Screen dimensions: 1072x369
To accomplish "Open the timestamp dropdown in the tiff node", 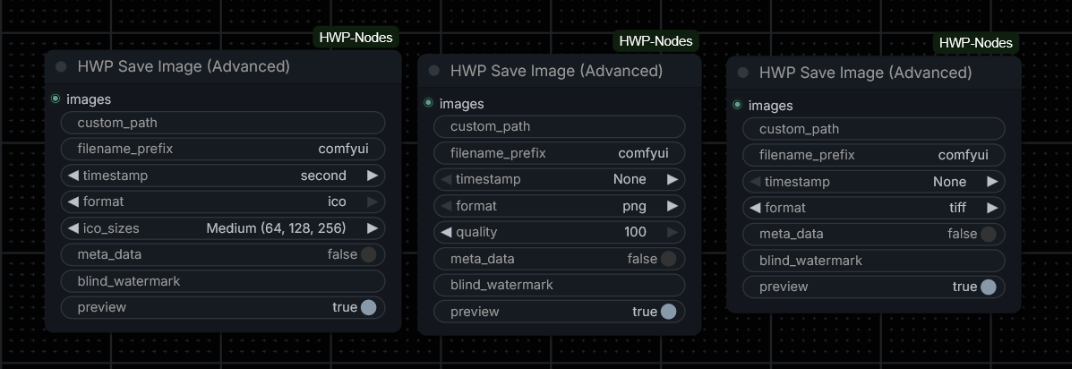I will coord(874,182).
